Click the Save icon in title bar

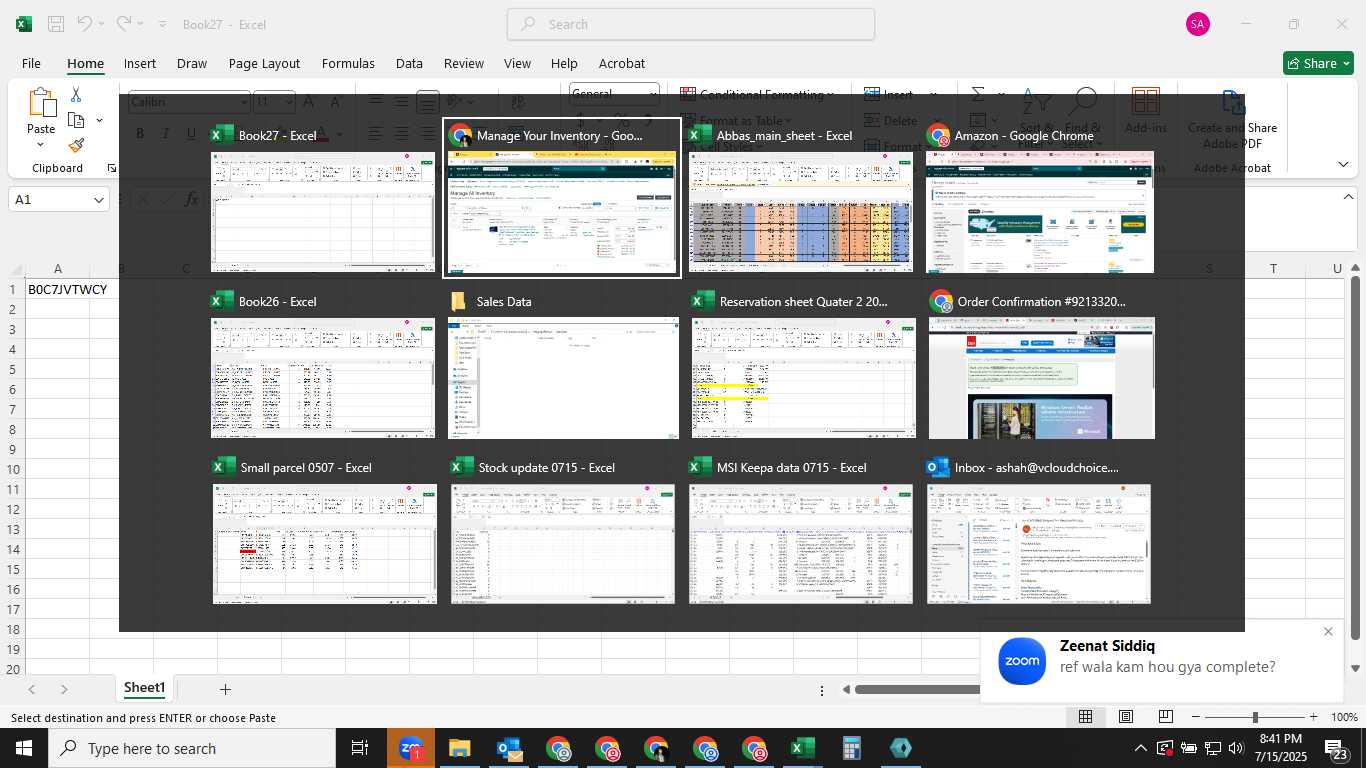click(x=56, y=24)
